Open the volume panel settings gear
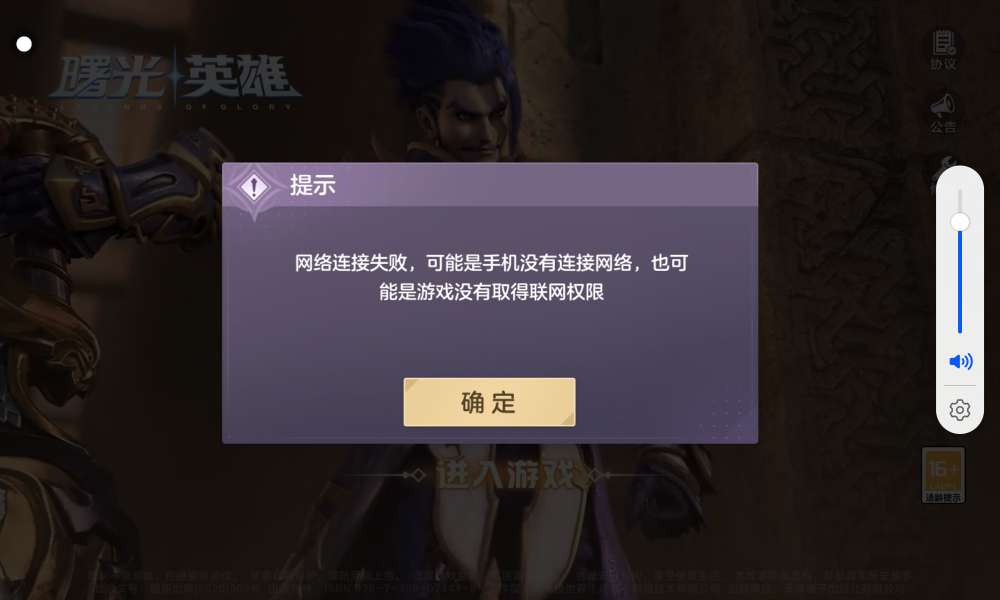 959,409
